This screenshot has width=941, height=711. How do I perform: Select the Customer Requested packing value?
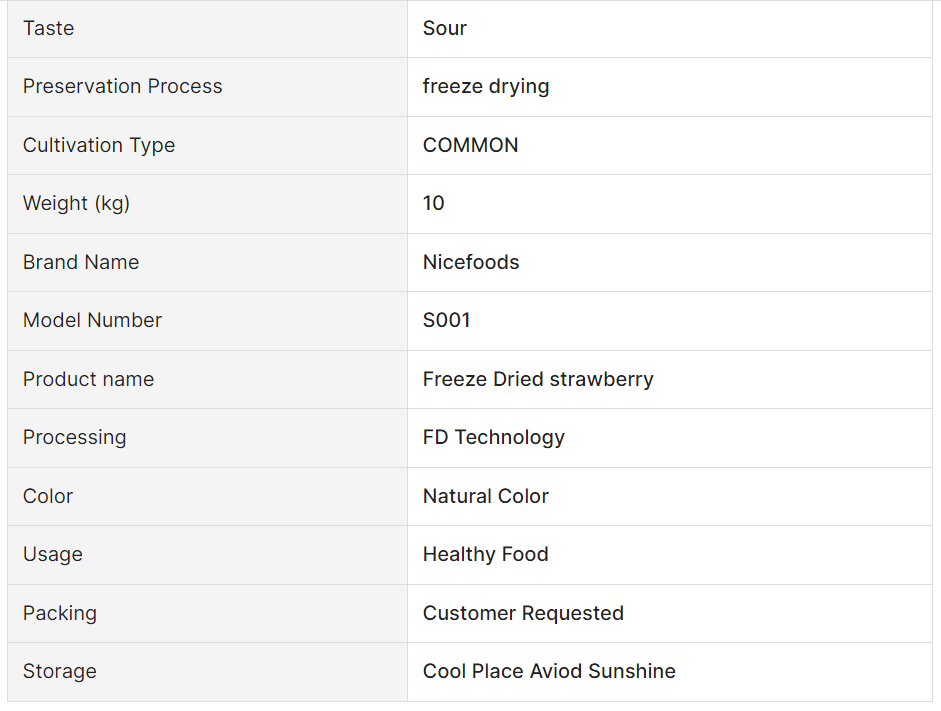coord(523,613)
